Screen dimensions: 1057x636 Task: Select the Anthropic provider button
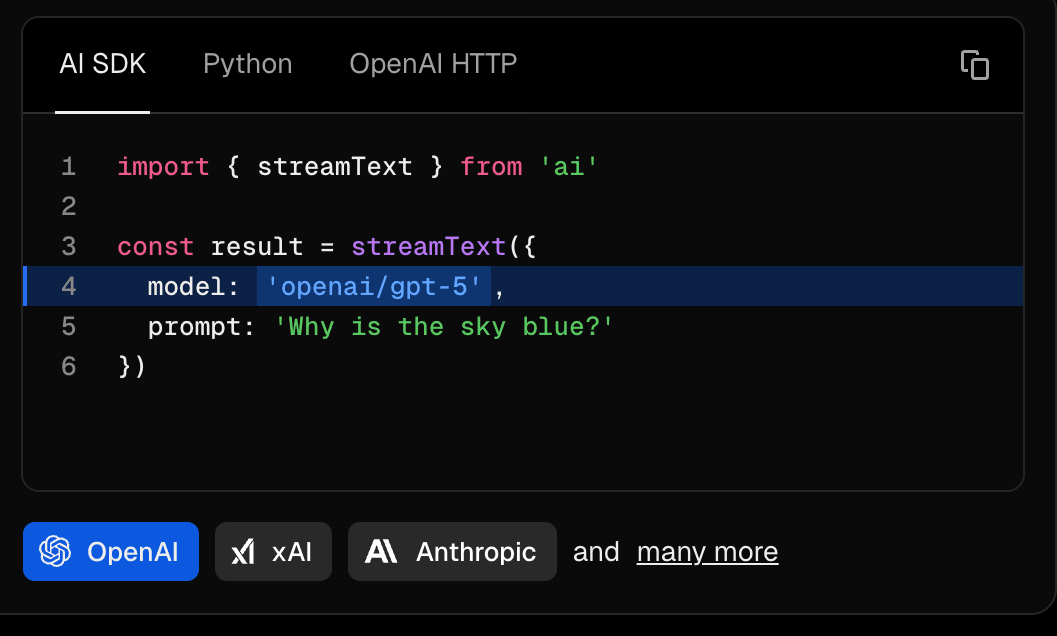[452, 552]
